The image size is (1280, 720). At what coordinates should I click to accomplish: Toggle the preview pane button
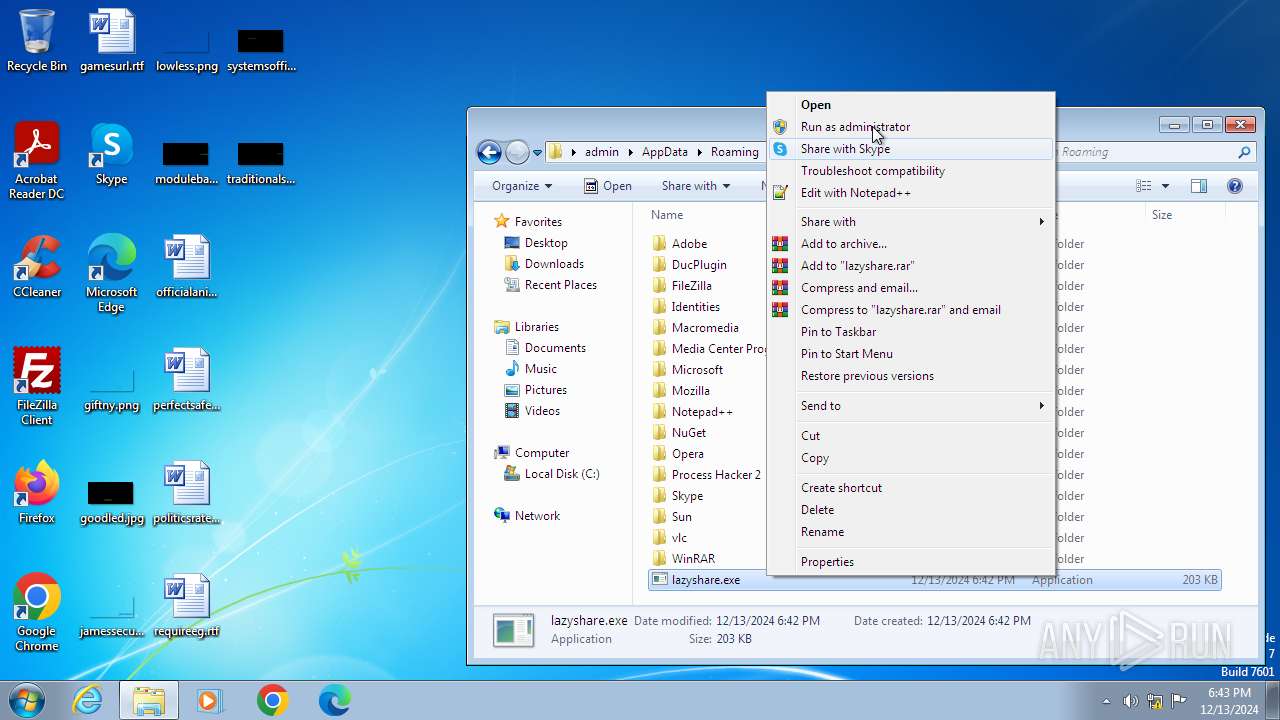(1198, 186)
